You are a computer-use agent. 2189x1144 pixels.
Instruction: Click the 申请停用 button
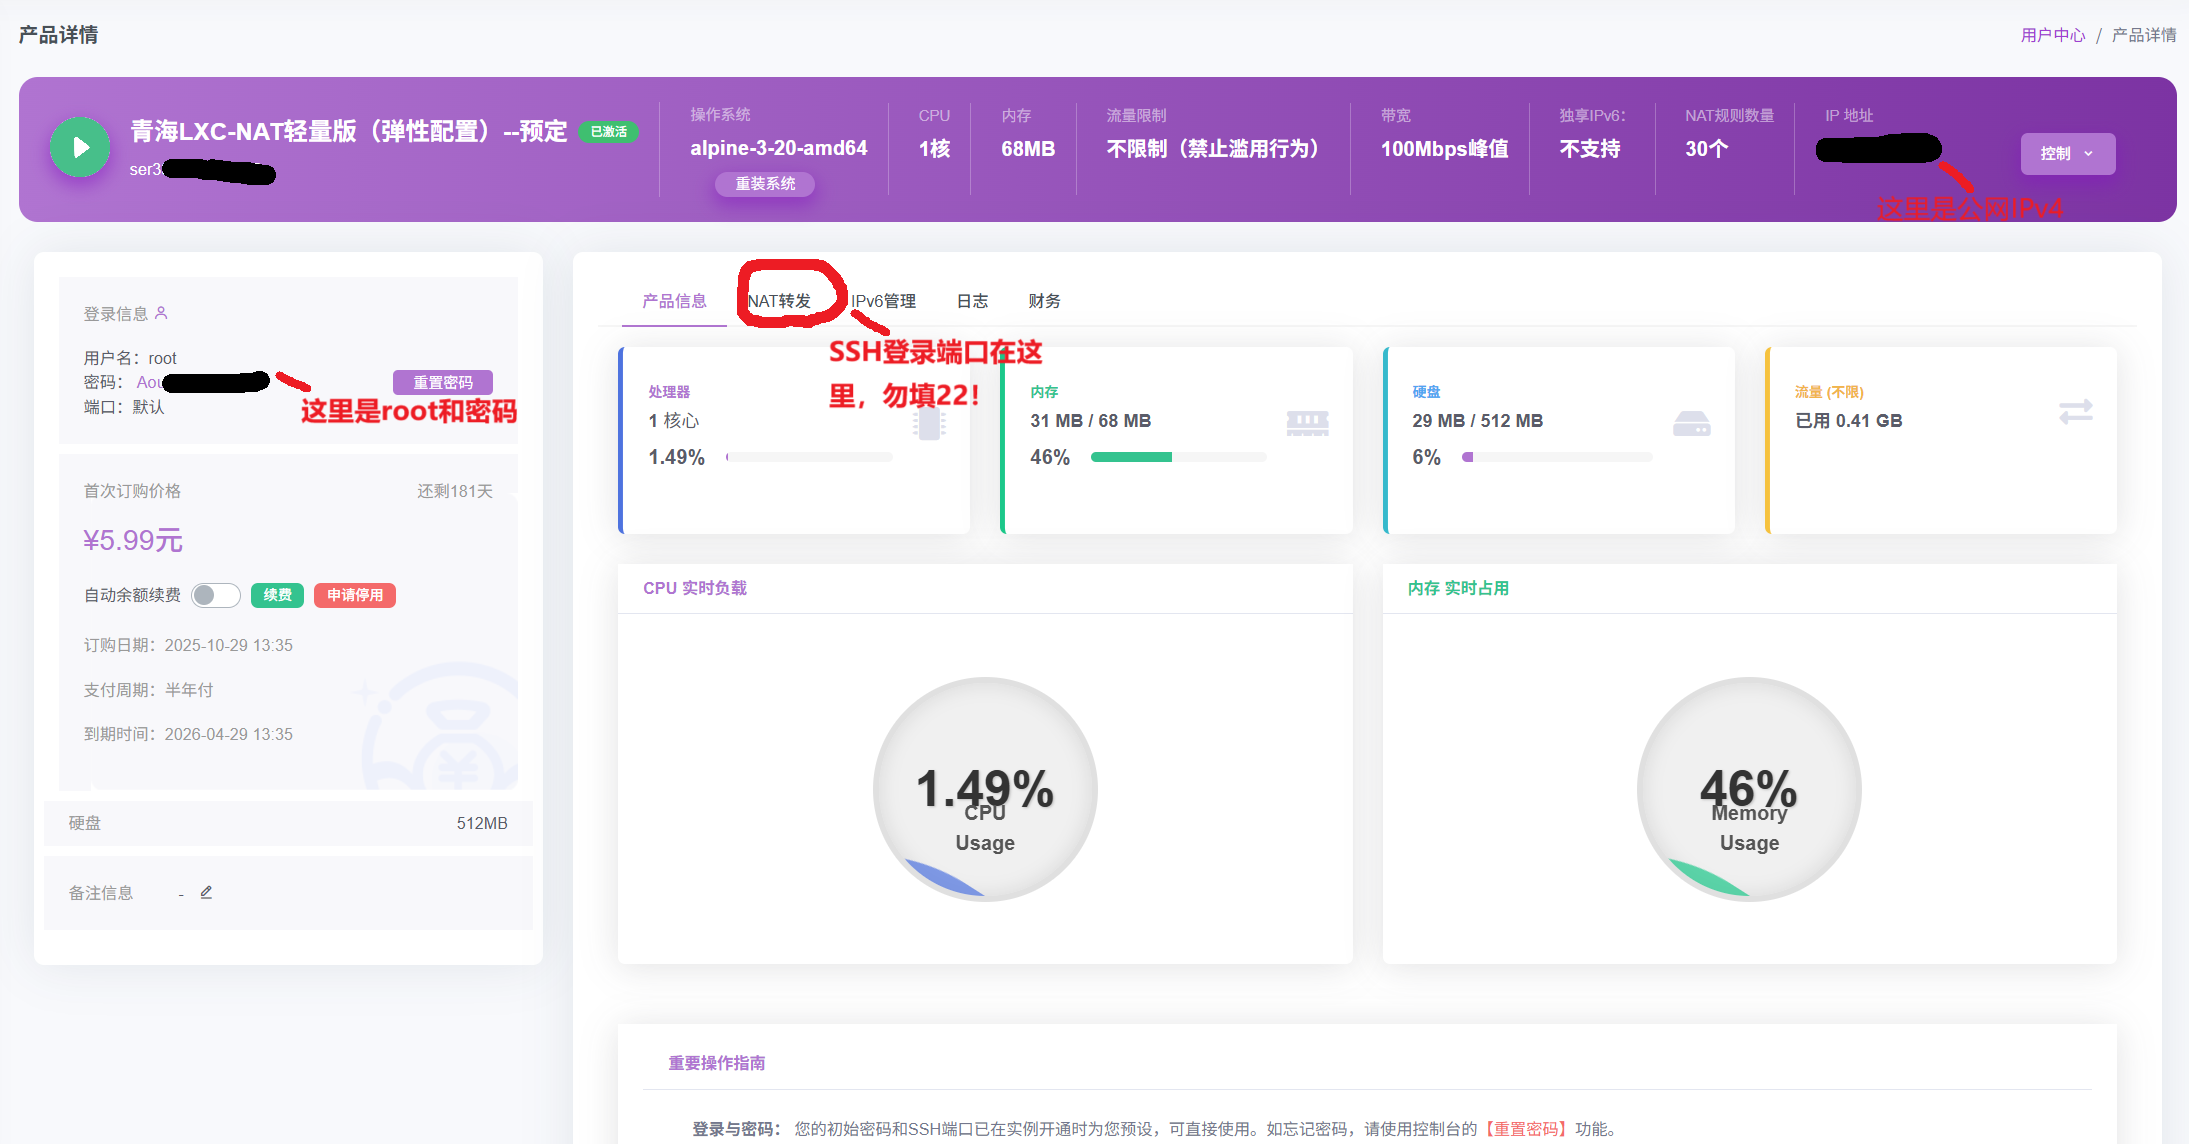pos(354,595)
